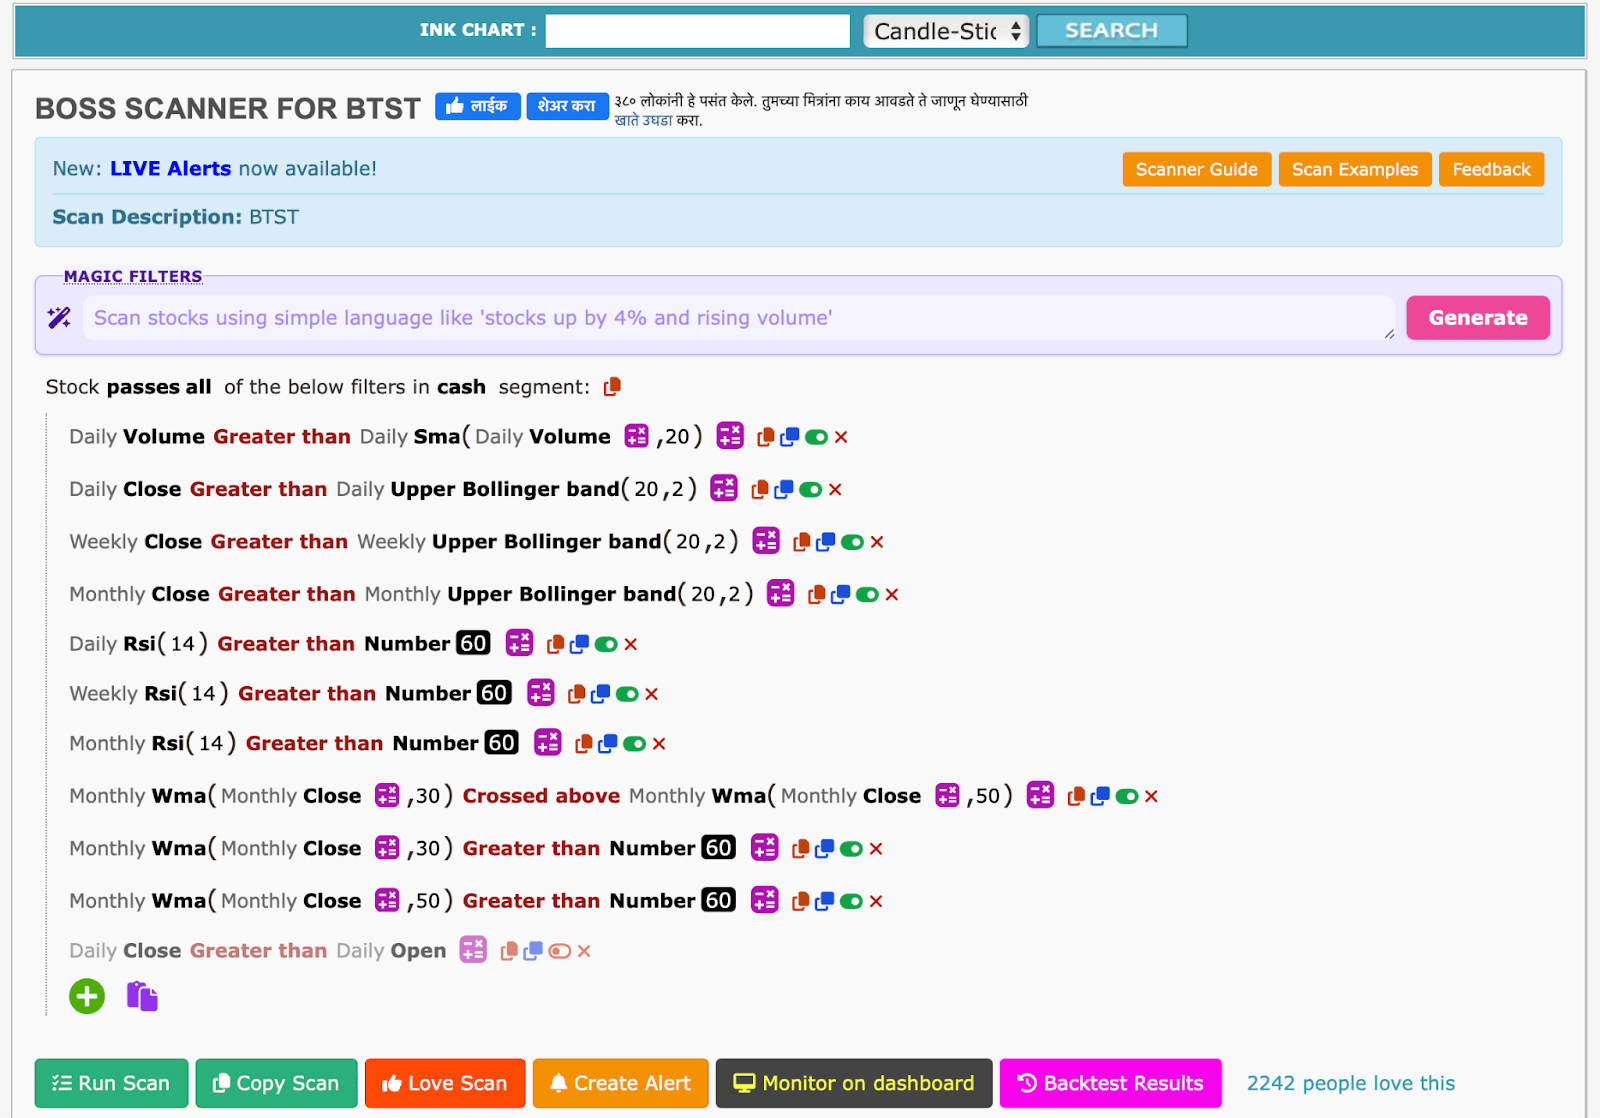
Task: Click the magic wand icon in Magic Filters
Action: pyautogui.click(x=59, y=318)
